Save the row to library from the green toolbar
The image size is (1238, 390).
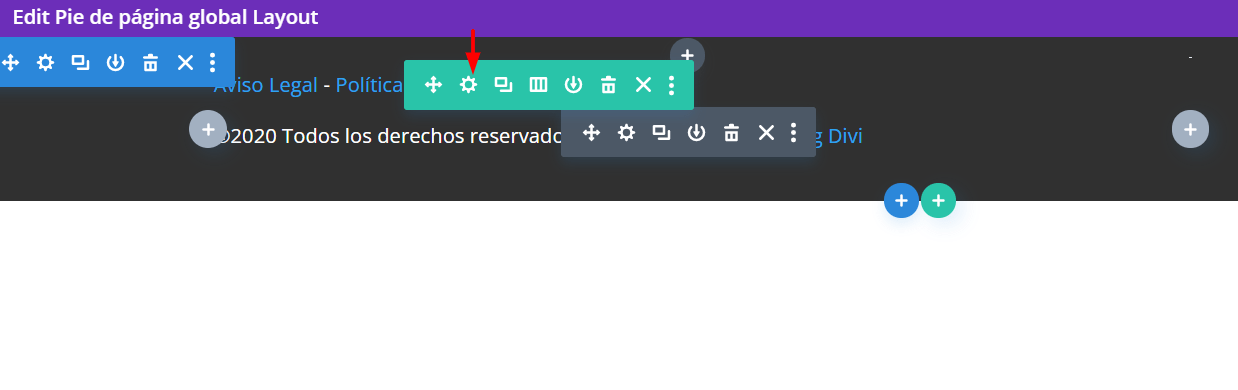pyautogui.click(x=573, y=85)
